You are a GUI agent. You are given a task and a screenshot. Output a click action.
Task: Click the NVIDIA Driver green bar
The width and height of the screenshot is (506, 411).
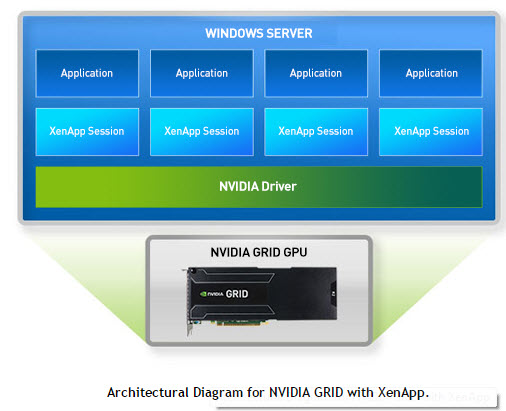(x=259, y=187)
